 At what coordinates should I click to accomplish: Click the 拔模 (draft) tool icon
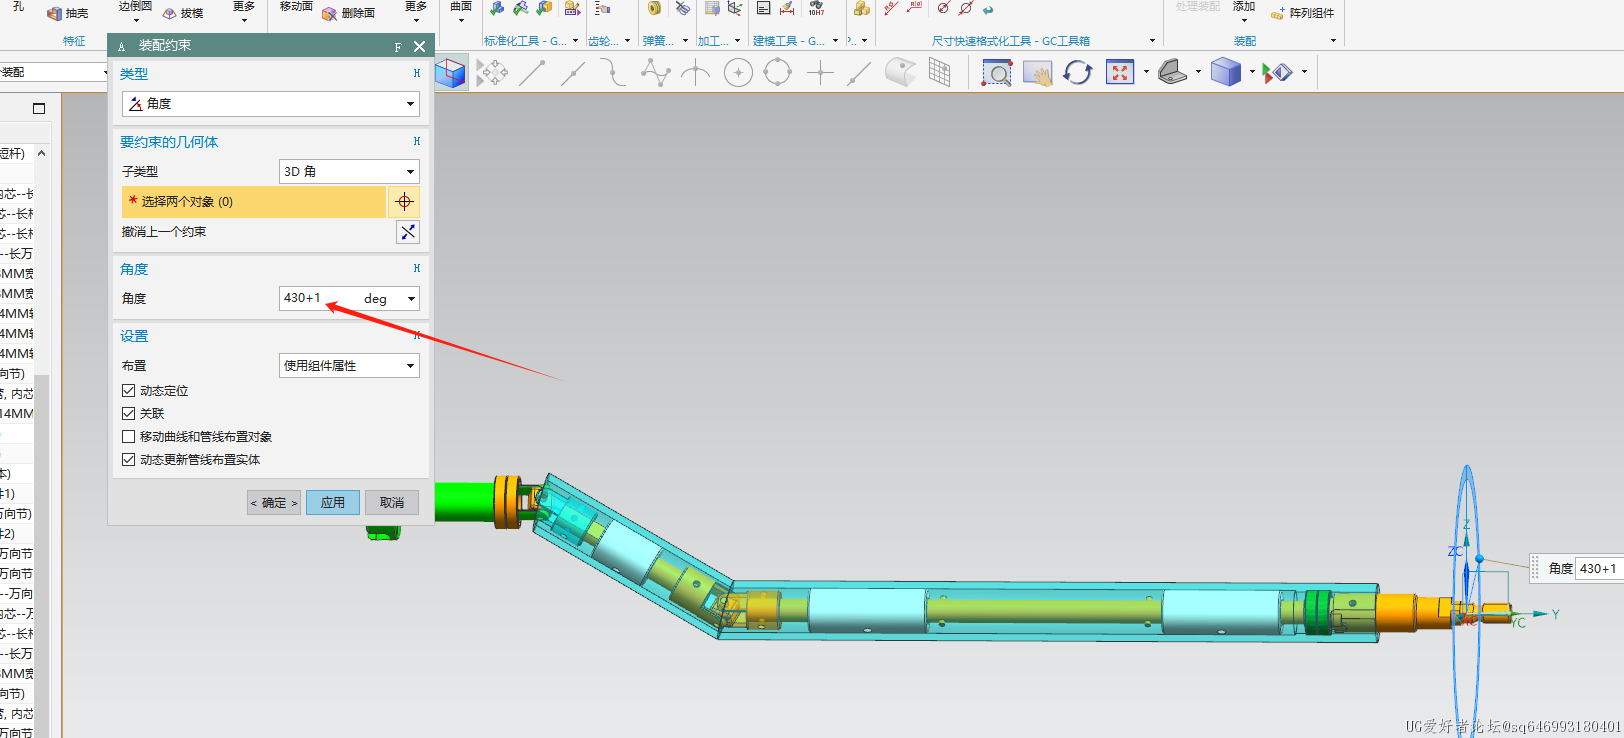click(170, 14)
